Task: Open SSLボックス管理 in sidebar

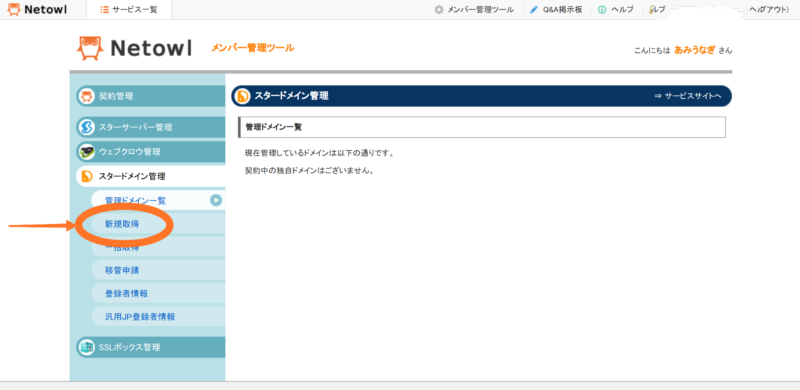Action: (x=151, y=347)
